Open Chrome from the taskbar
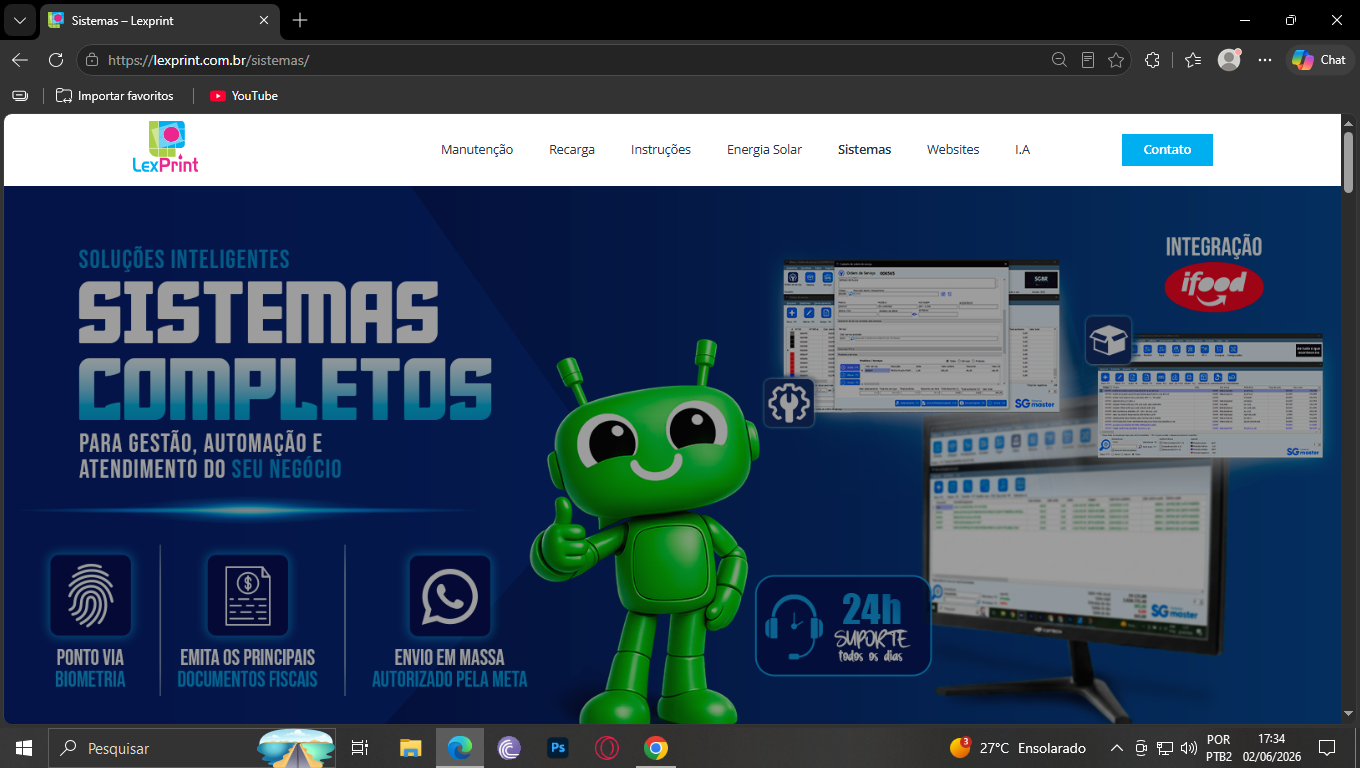Screen dimensions: 1360x768 coord(655,748)
